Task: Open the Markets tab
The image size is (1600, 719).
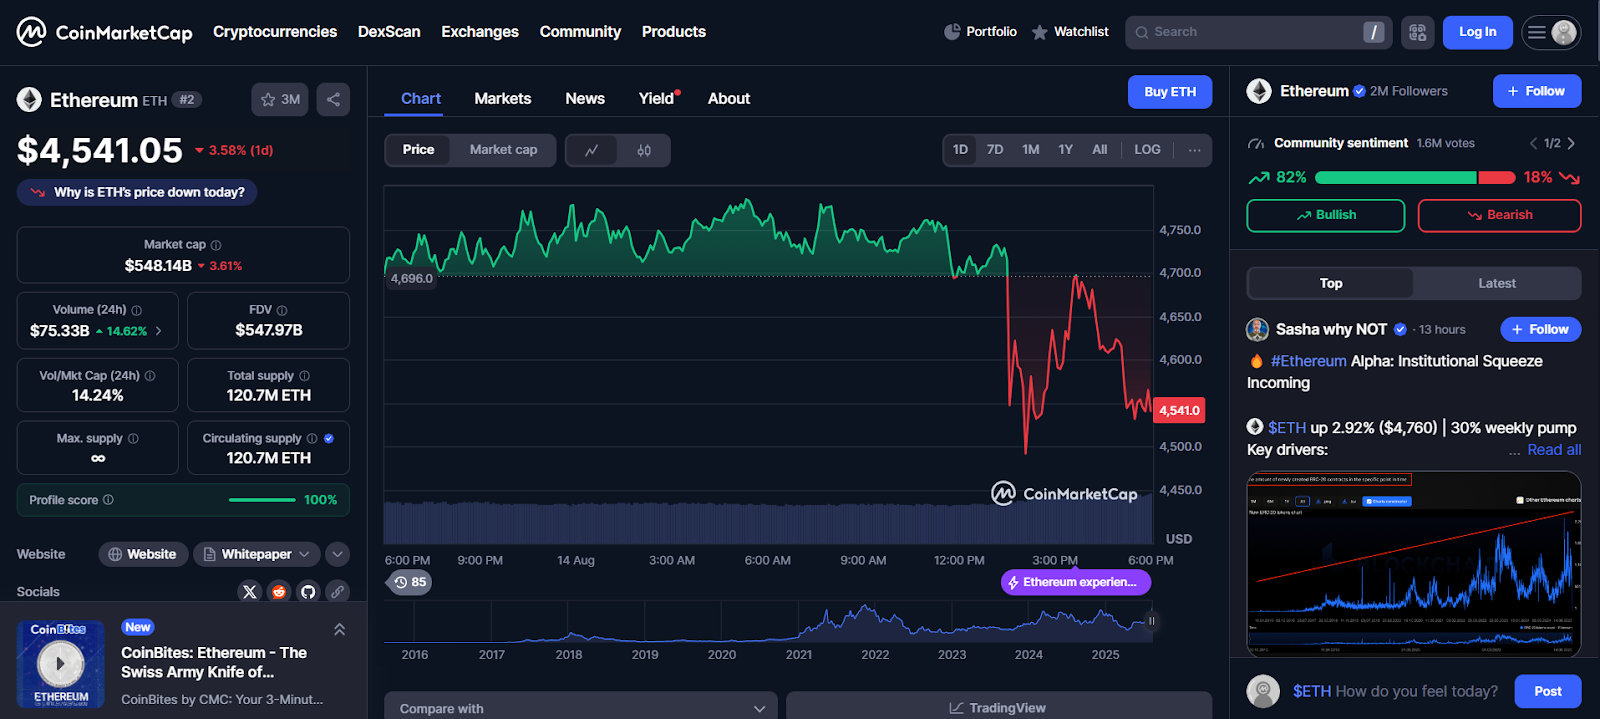Action: click(502, 98)
